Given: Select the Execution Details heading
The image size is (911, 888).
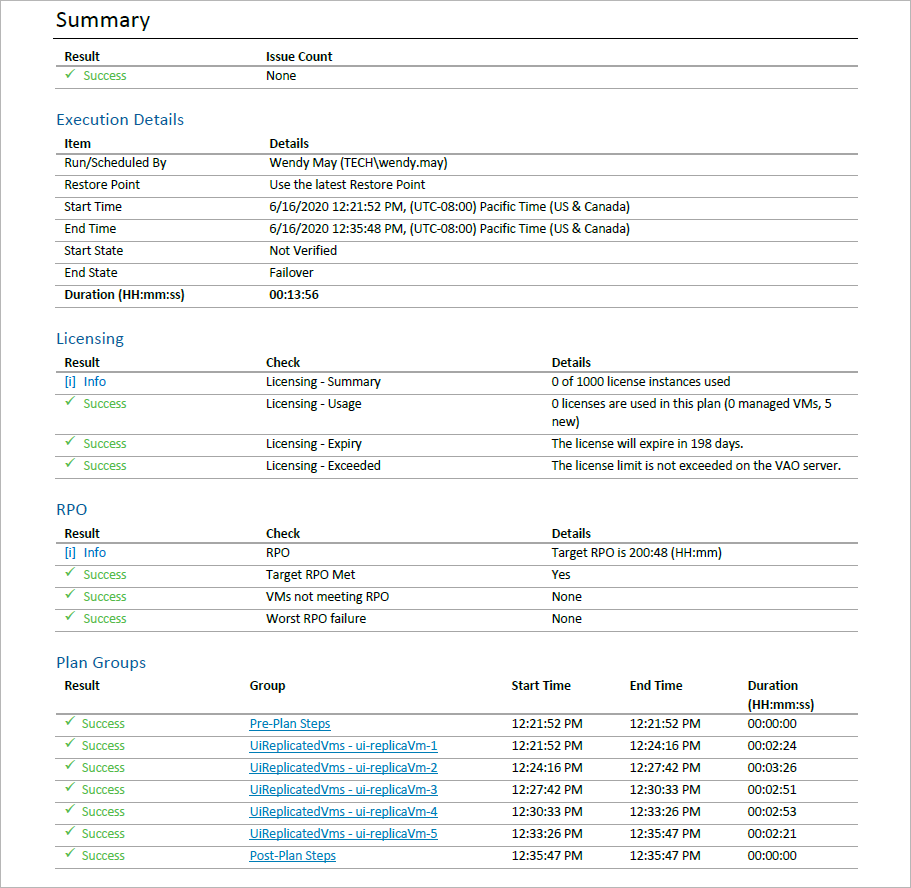Looking at the screenshot, I should point(120,120).
